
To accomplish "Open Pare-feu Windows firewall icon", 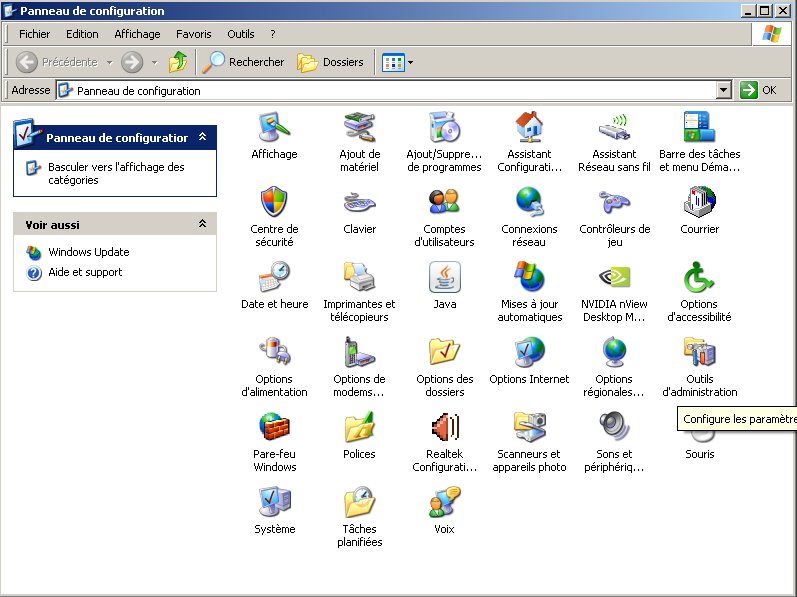I will [274, 427].
